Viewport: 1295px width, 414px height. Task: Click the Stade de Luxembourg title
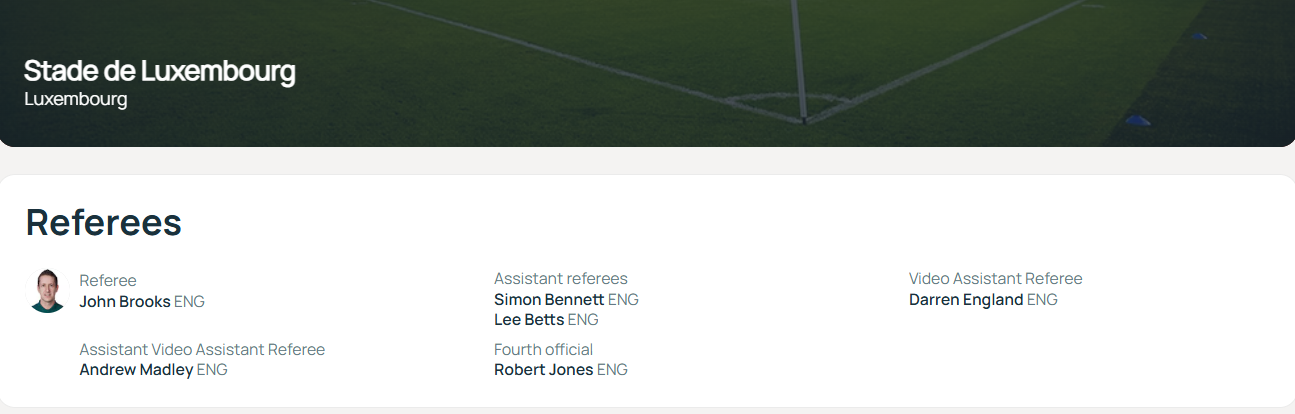coord(160,72)
